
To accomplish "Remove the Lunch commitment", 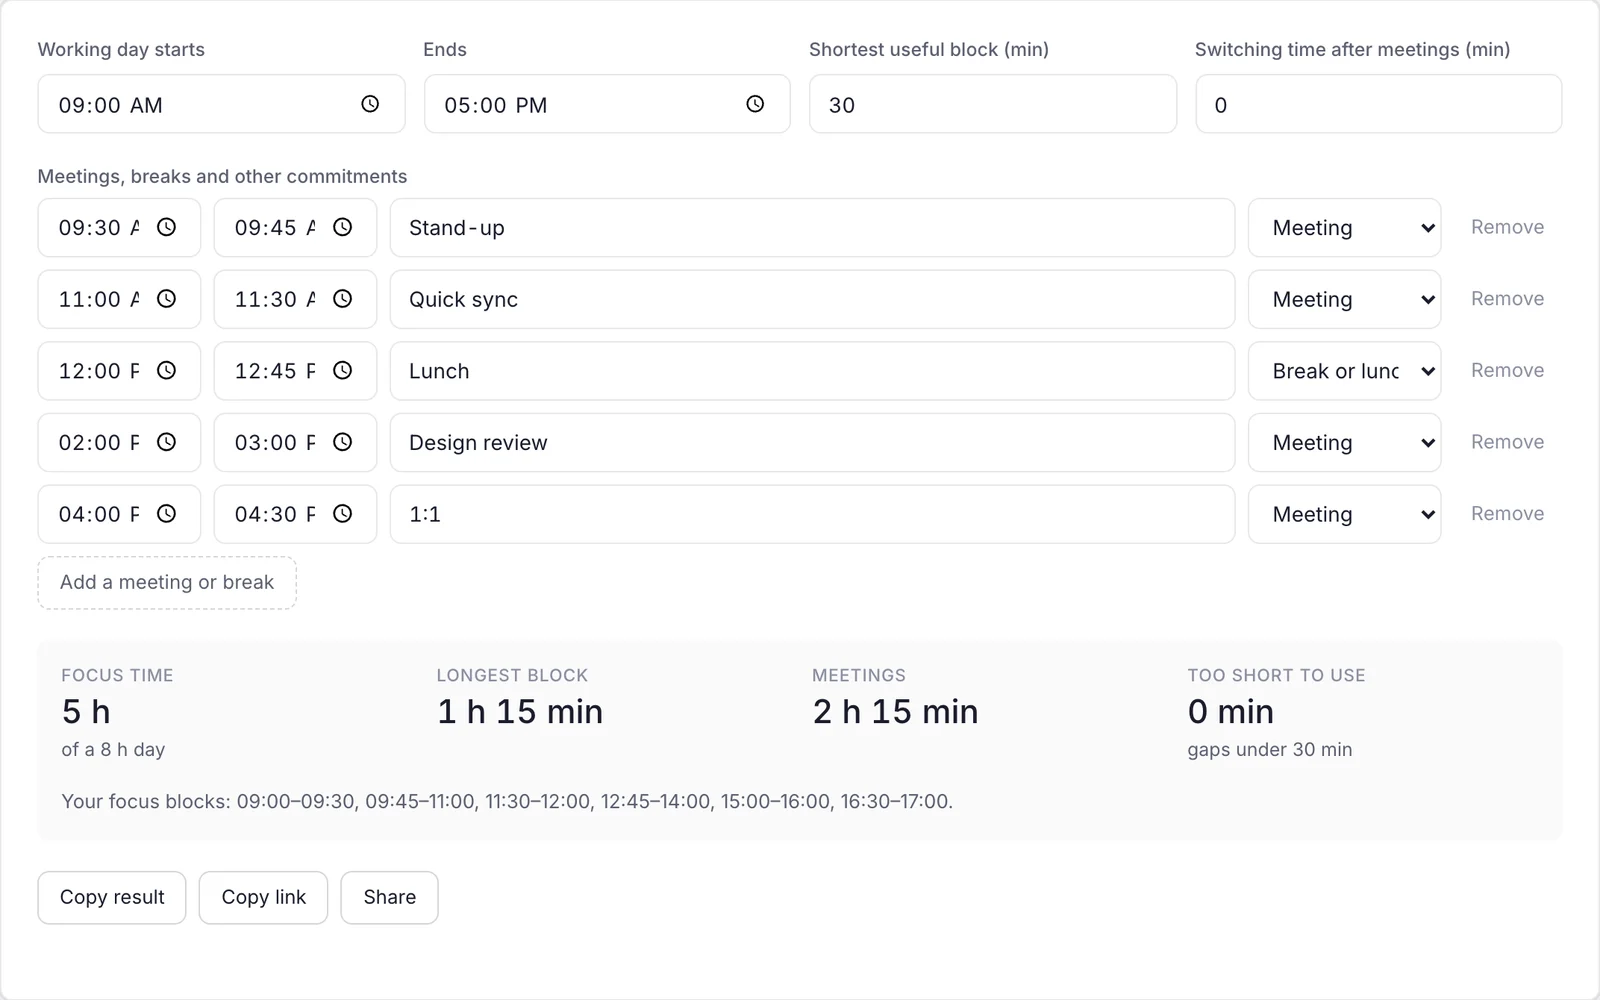I will tap(1507, 370).
